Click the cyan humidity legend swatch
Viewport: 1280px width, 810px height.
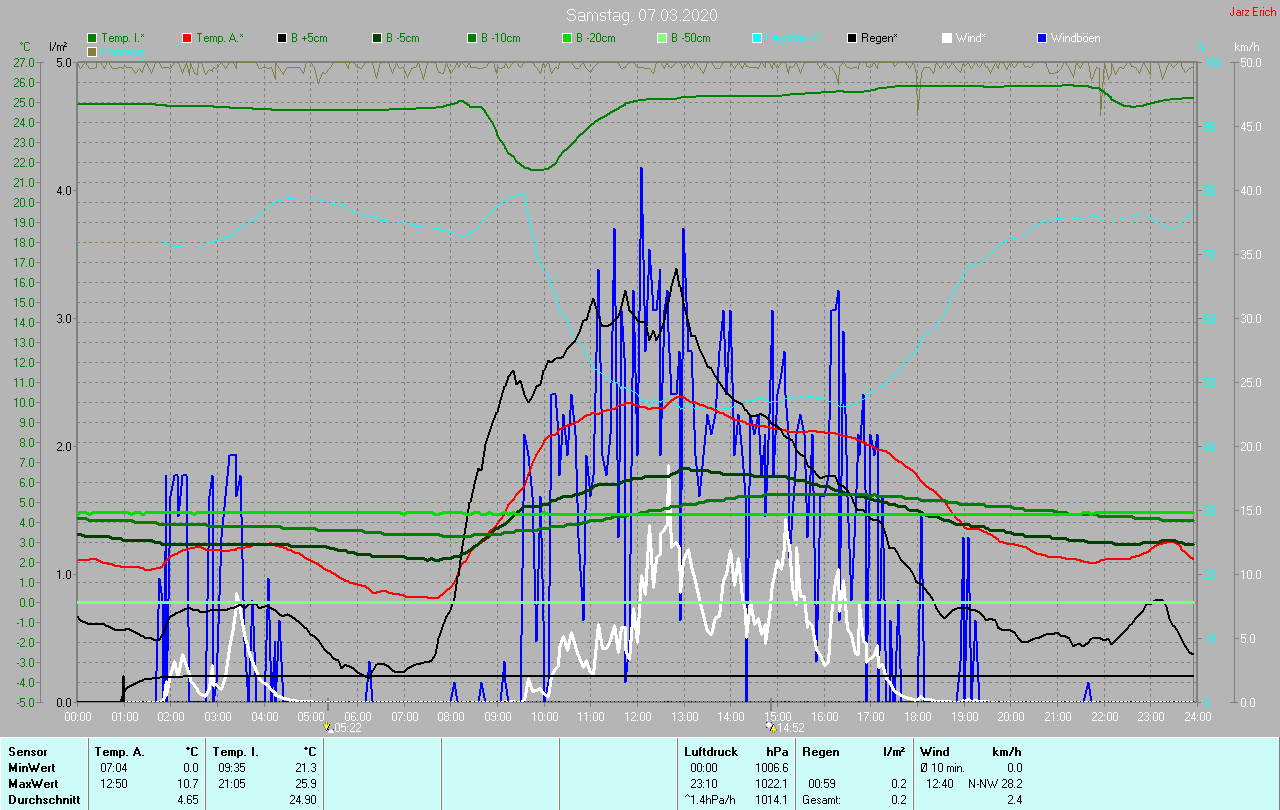click(x=757, y=38)
